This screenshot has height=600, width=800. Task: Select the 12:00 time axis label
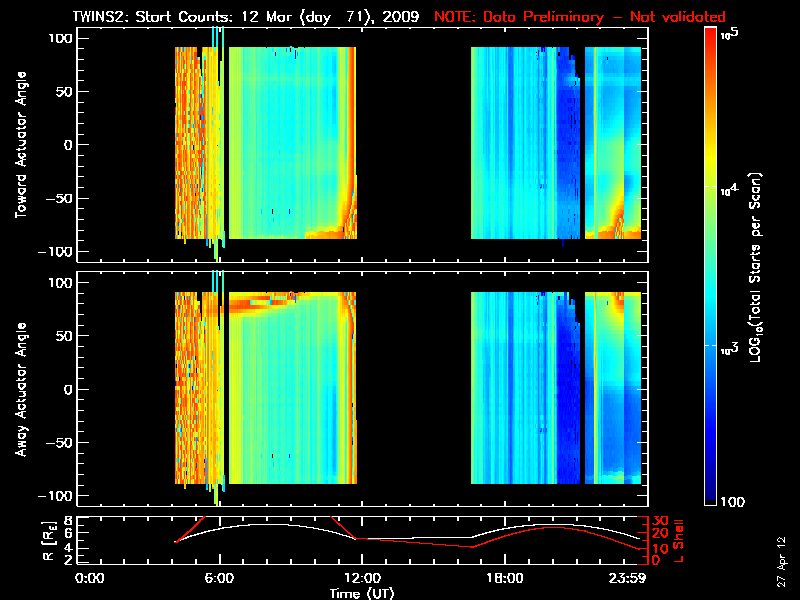click(x=361, y=579)
